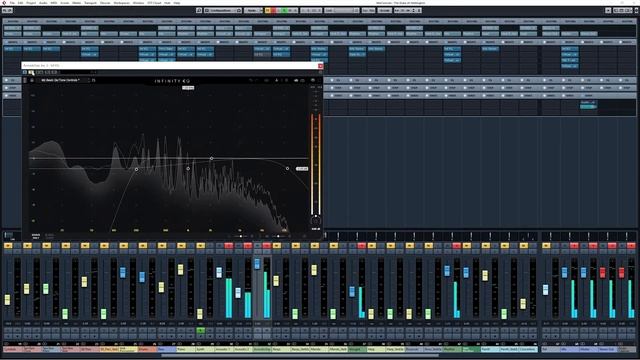Screen dimensions: 640x360
Task: Select the second EQ band node
Action: point(188,168)
